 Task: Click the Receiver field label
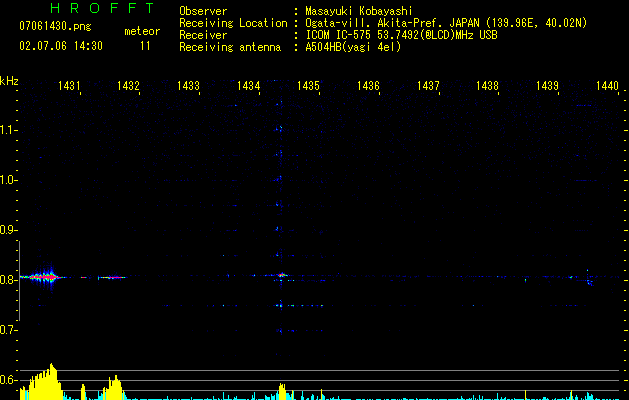click(203, 35)
